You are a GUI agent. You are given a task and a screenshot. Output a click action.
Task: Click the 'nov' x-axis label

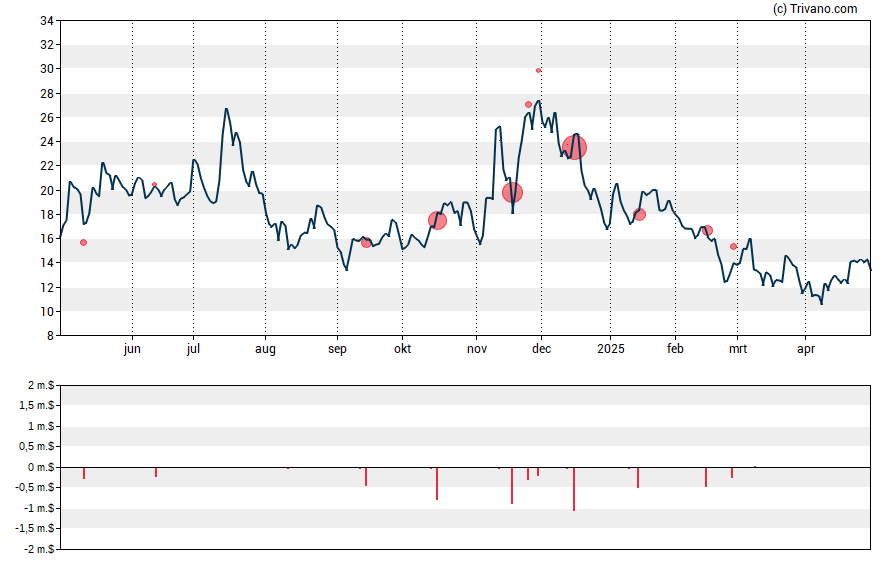tap(477, 349)
